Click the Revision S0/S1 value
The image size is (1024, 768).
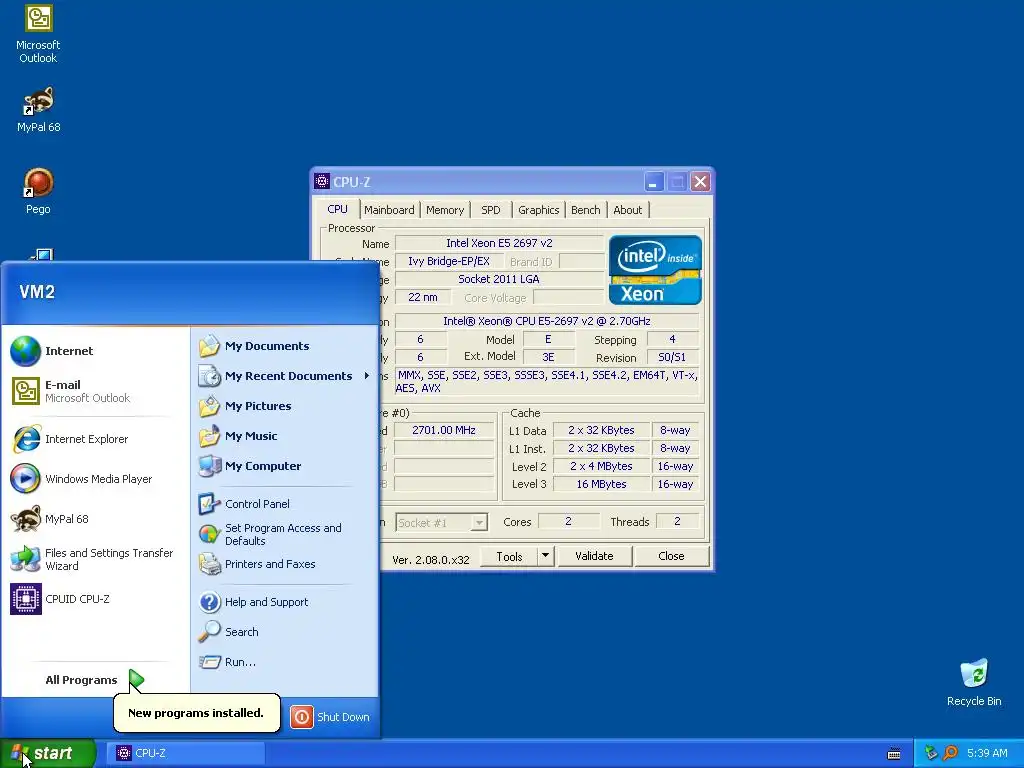click(672, 357)
